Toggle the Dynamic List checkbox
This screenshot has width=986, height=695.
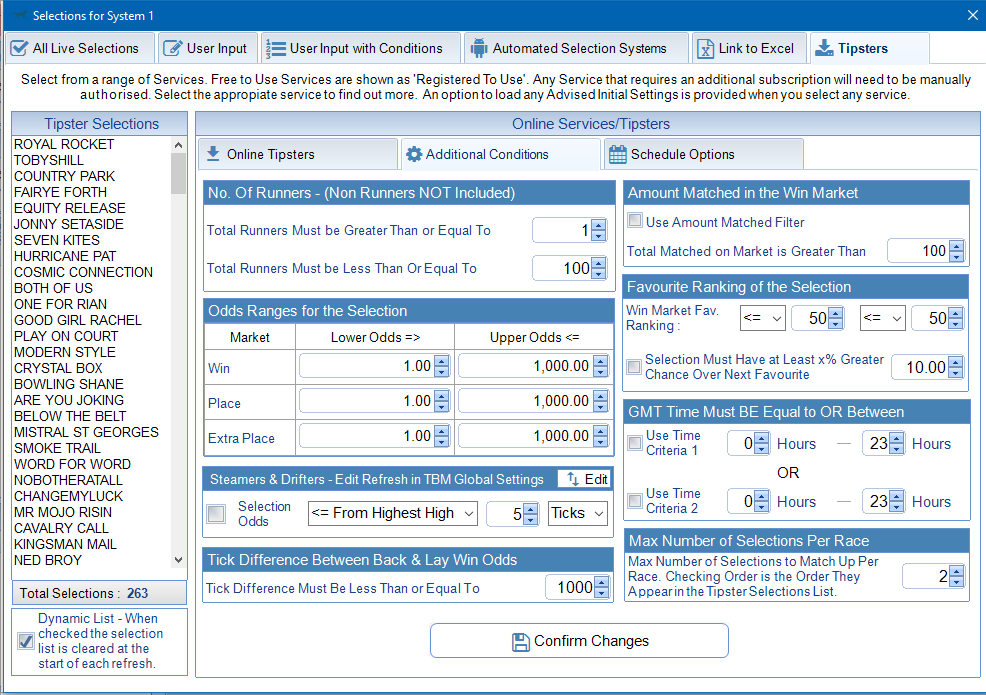point(26,641)
